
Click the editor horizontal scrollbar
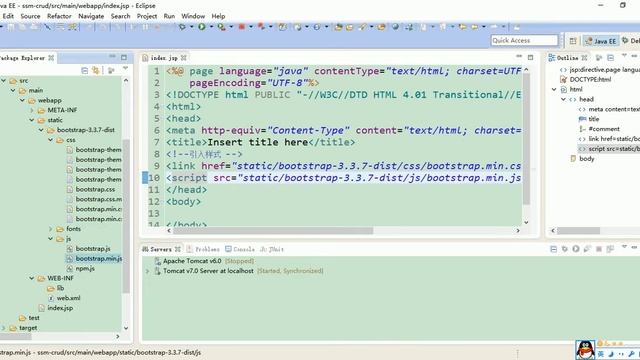point(273,231)
